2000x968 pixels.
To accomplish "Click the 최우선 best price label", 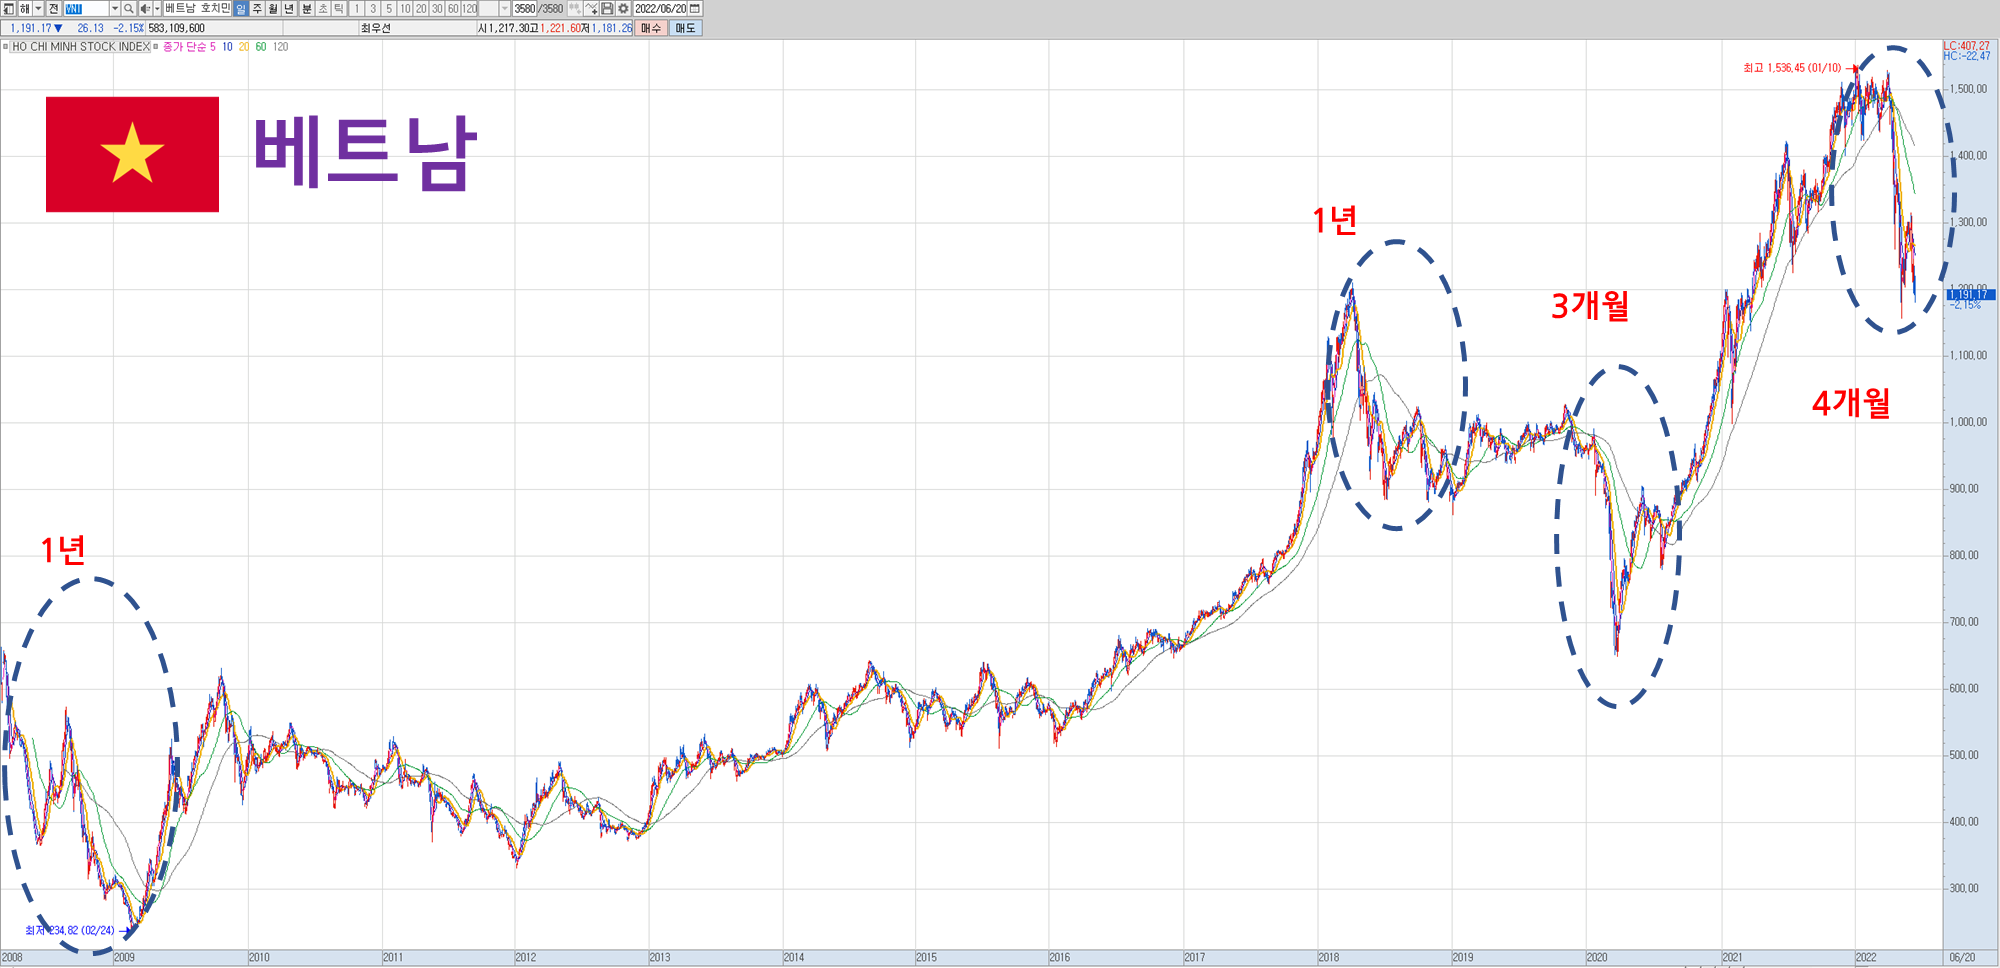I will tap(376, 28).
